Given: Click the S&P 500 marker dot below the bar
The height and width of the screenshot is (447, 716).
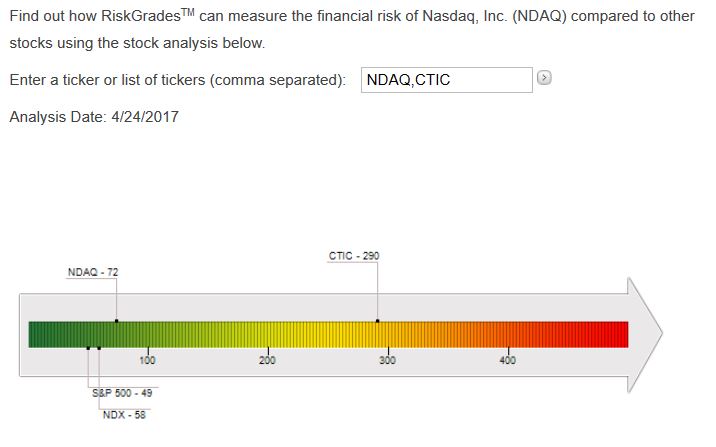Looking at the screenshot, I should [88, 348].
